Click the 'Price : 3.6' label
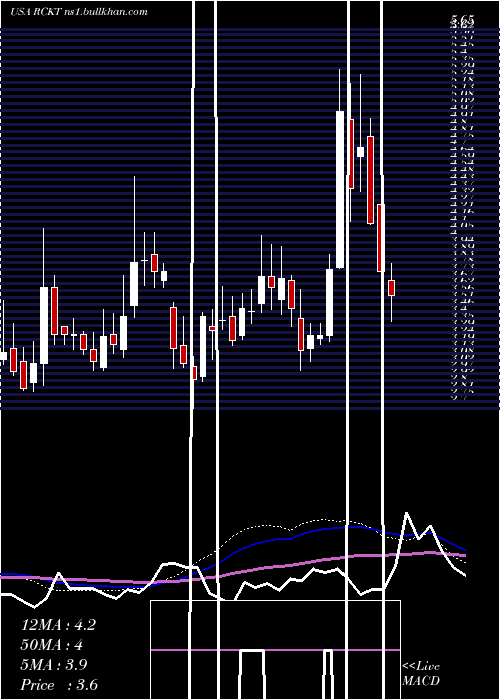 point(59,685)
